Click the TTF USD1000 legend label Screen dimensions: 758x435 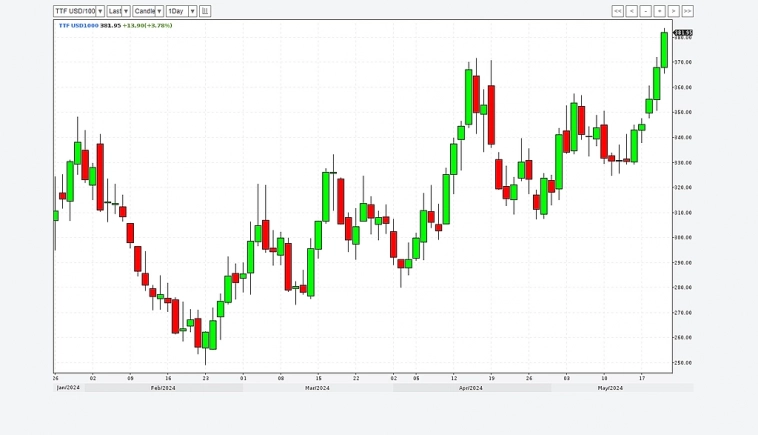[78, 25]
